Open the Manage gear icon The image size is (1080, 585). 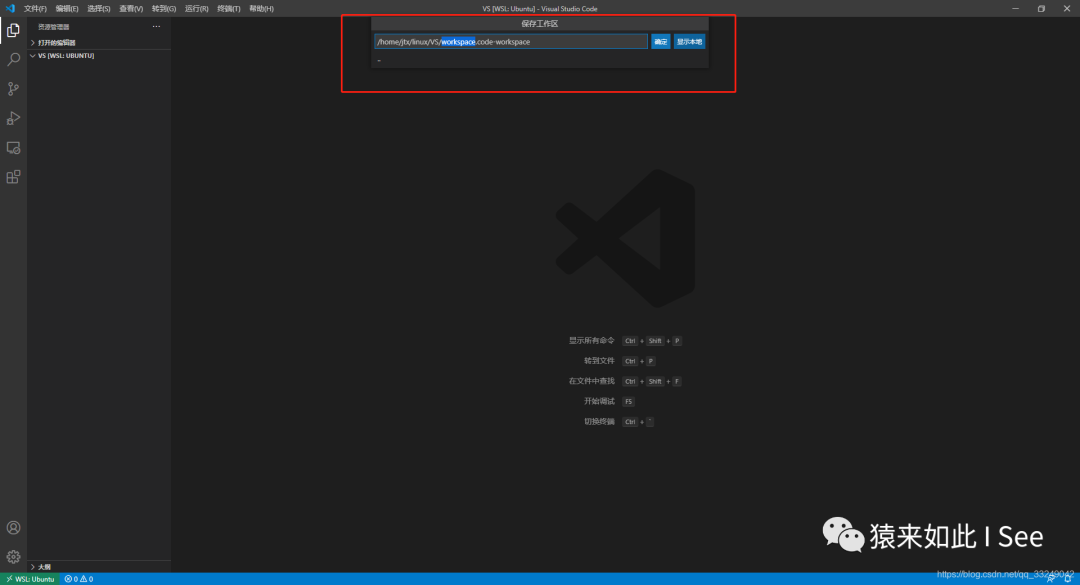(13, 557)
